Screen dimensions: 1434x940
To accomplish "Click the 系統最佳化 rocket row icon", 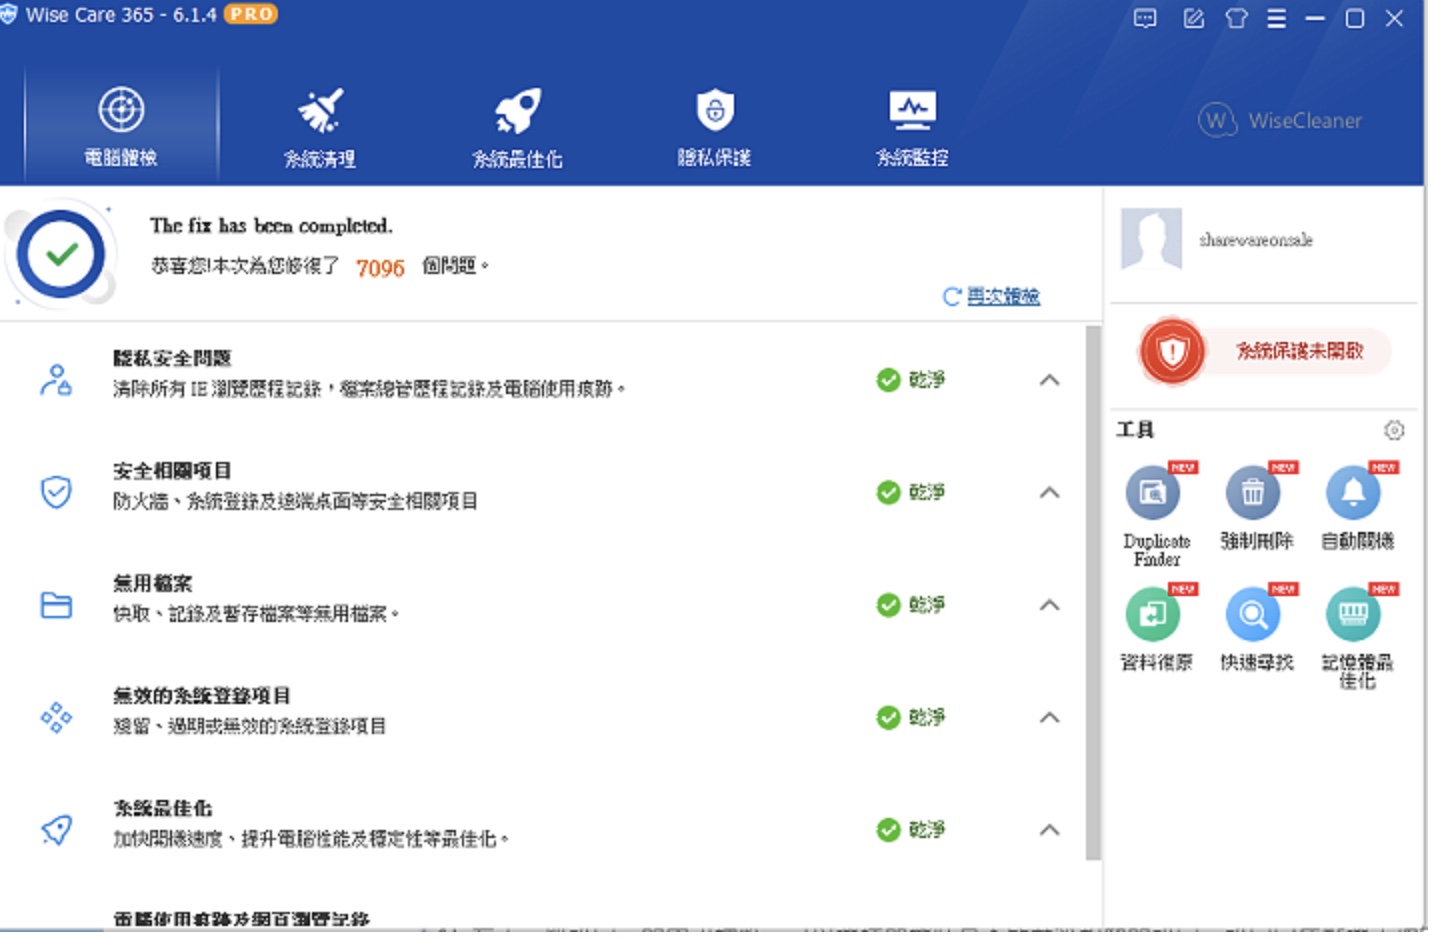I will (56, 830).
